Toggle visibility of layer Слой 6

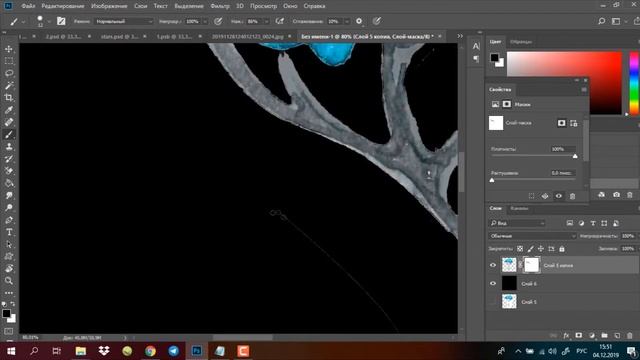click(493, 283)
